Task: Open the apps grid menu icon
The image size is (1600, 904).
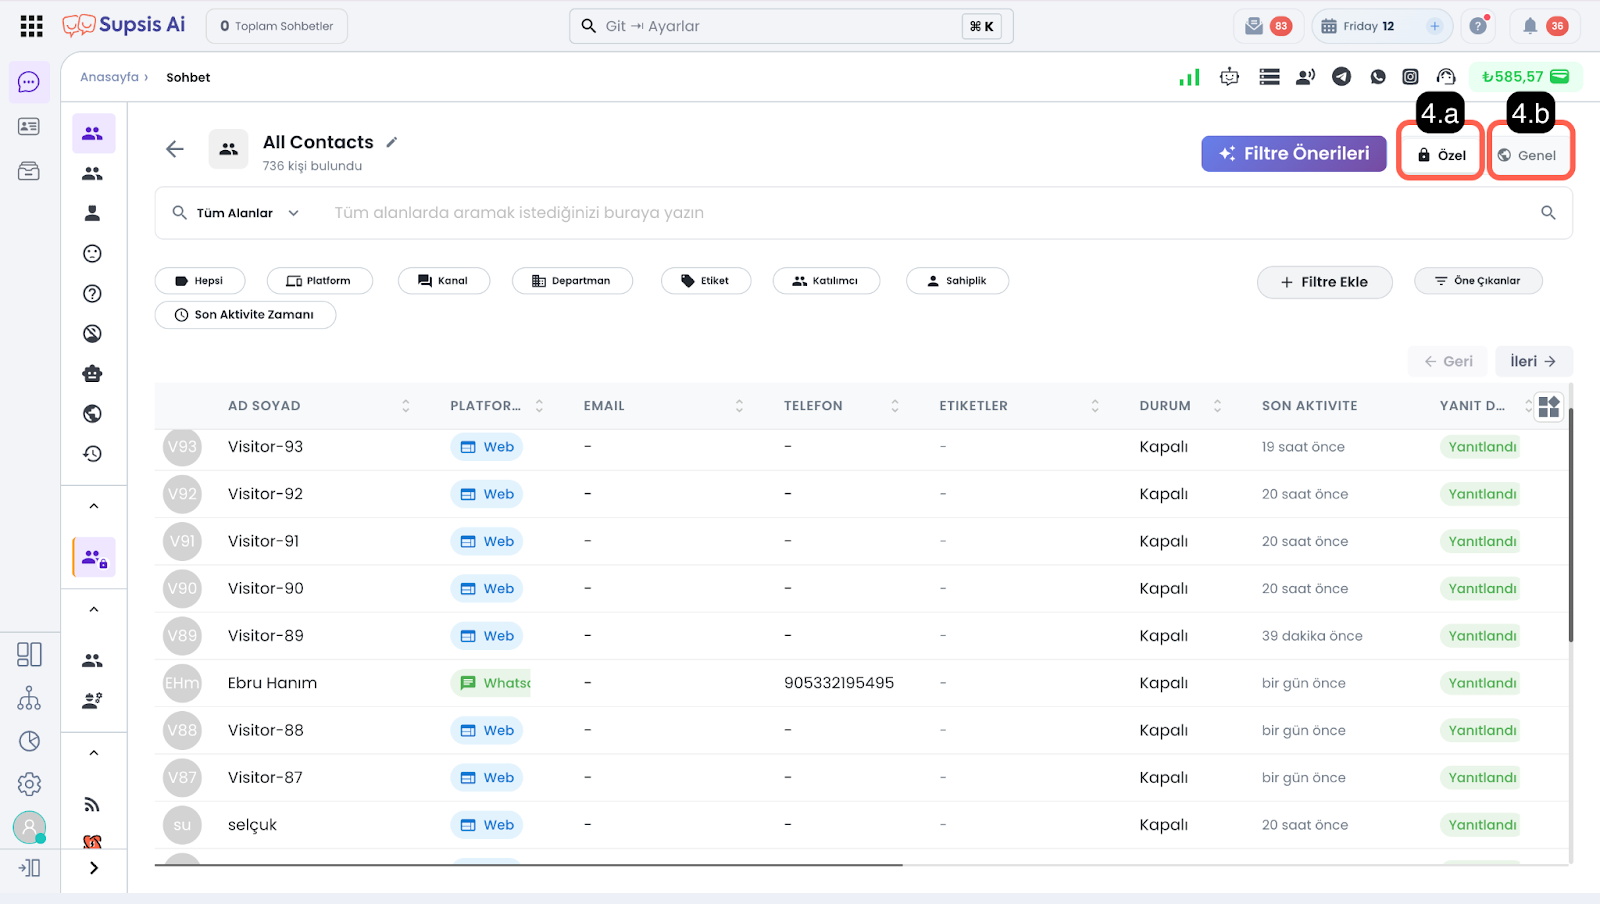Action: 31,26
